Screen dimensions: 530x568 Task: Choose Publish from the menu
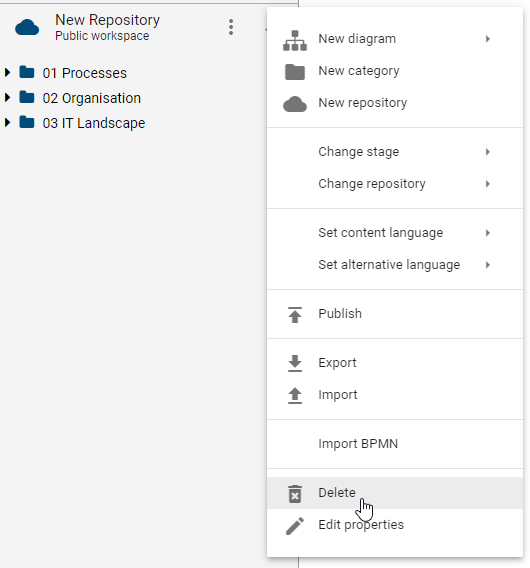pyautogui.click(x=395, y=314)
